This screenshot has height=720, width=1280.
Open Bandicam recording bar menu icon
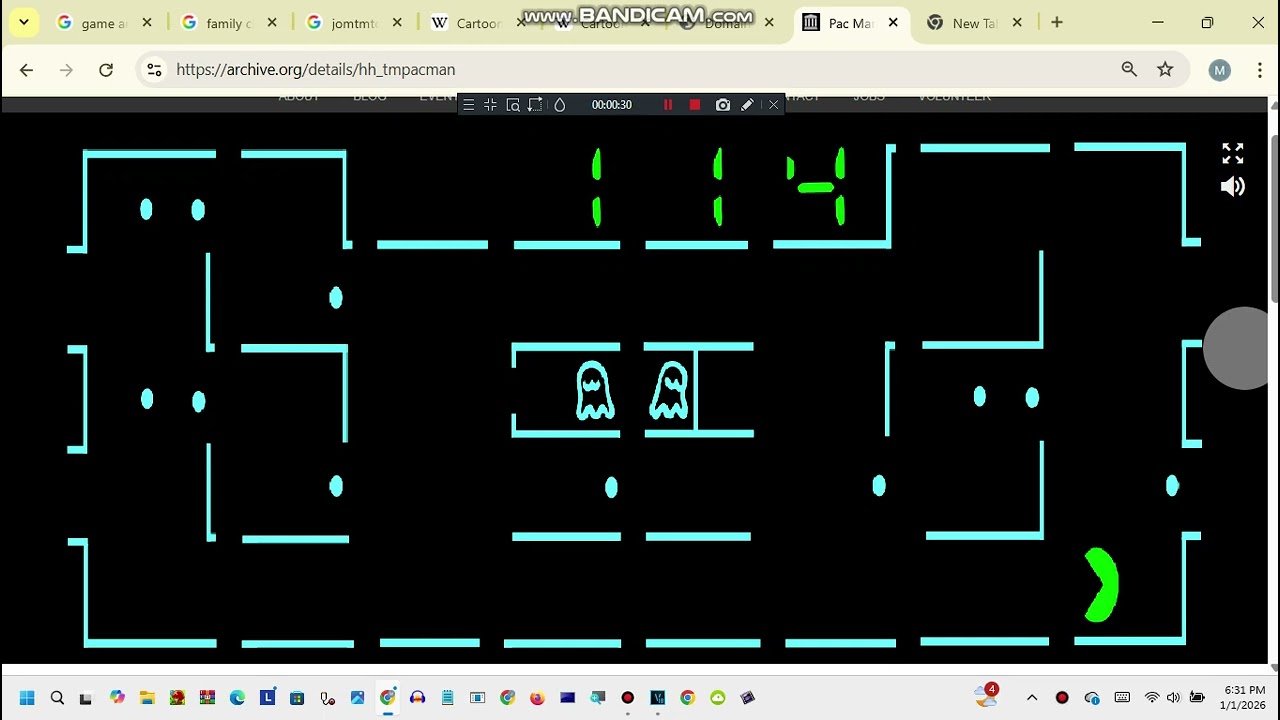[x=468, y=105]
